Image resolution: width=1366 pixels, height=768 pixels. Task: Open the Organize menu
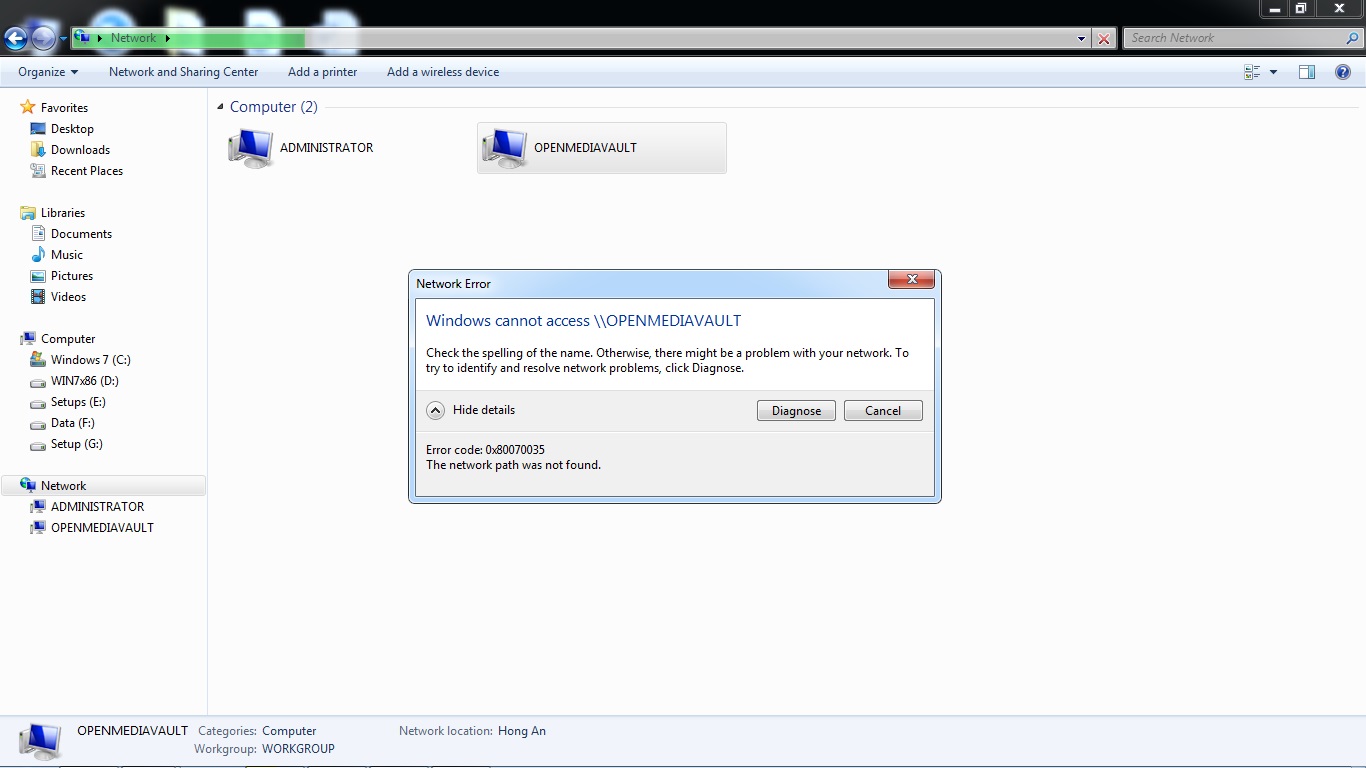48,72
